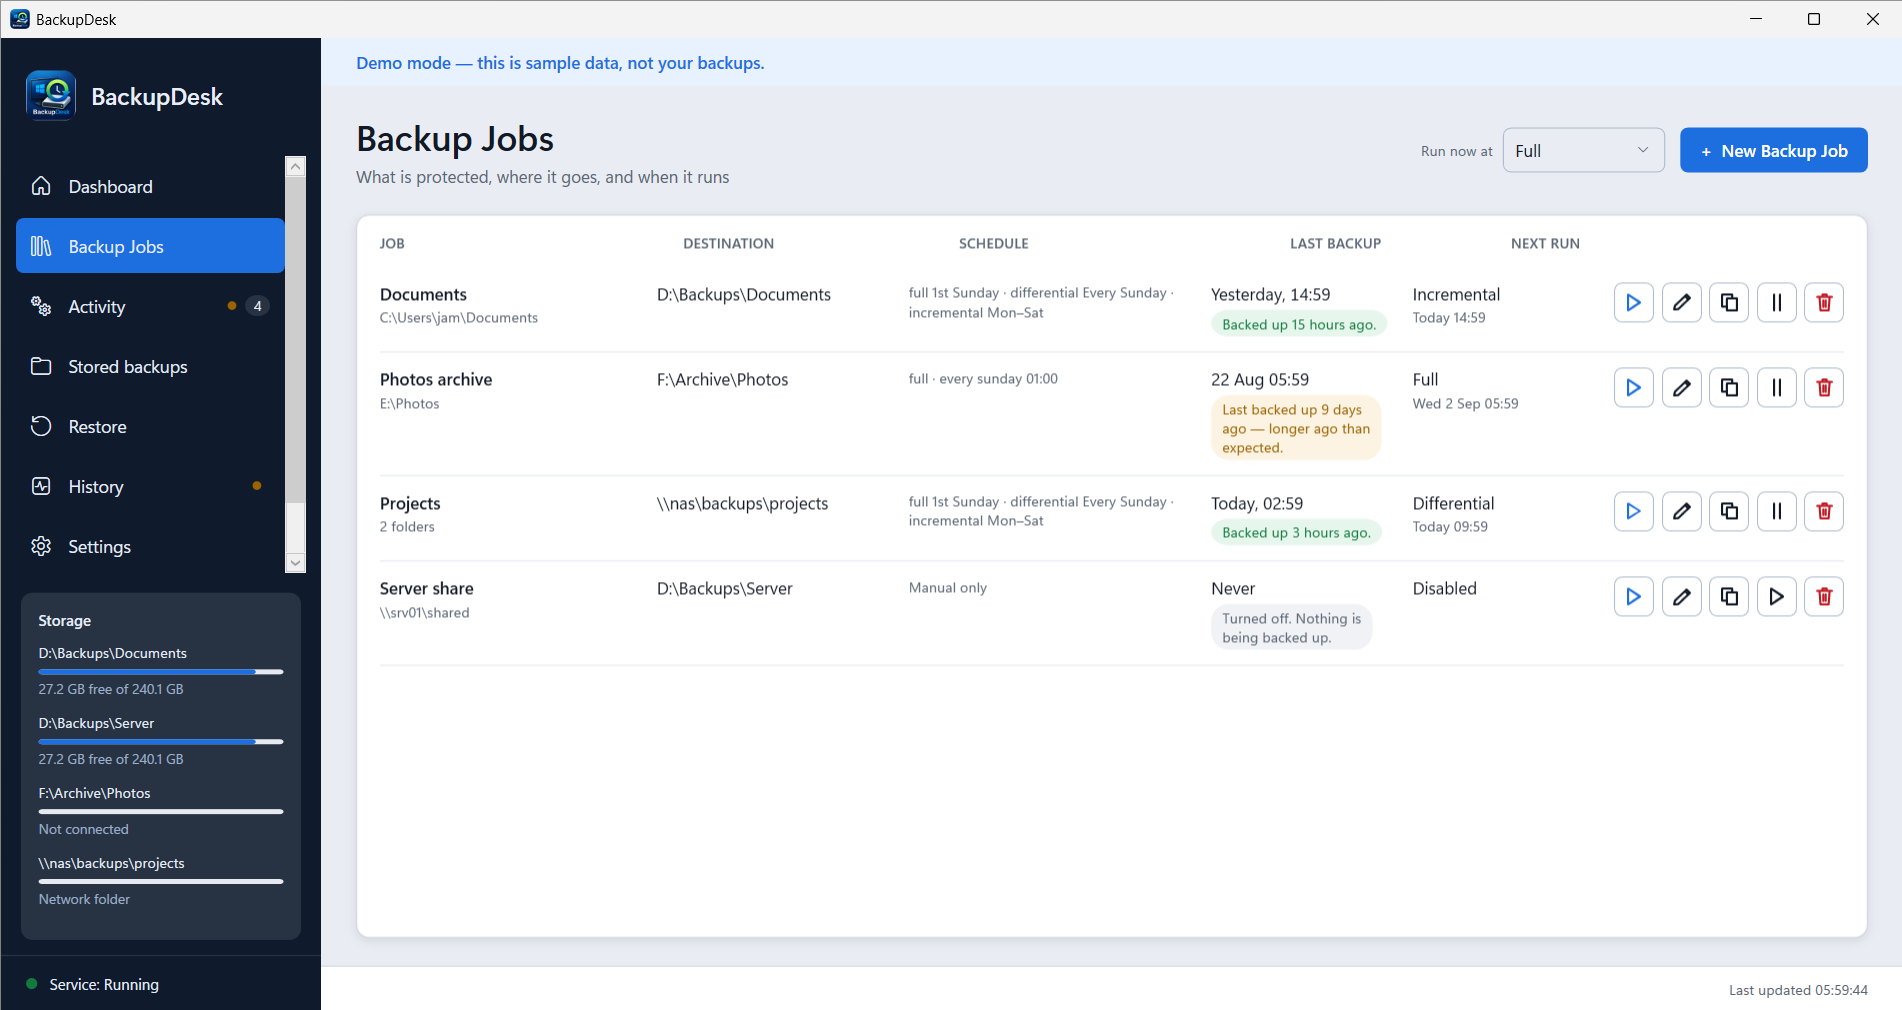1902x1010 pixels.
Task: Click the 'longer ago than expected' warning
Action: pos(1296,428)
